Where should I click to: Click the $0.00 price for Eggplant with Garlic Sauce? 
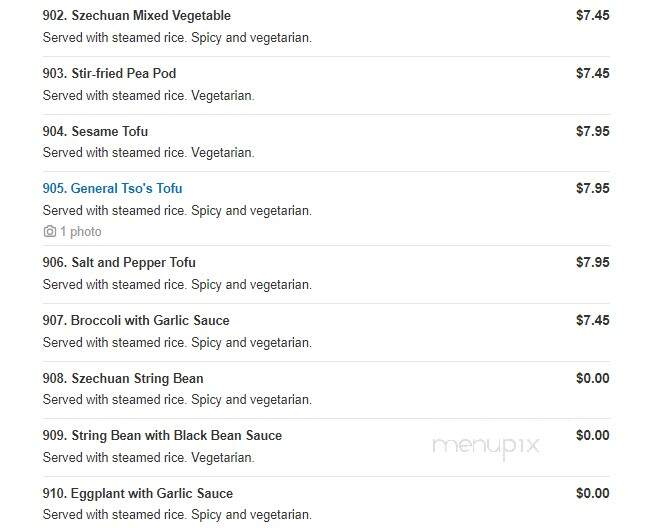coord(592,493)
